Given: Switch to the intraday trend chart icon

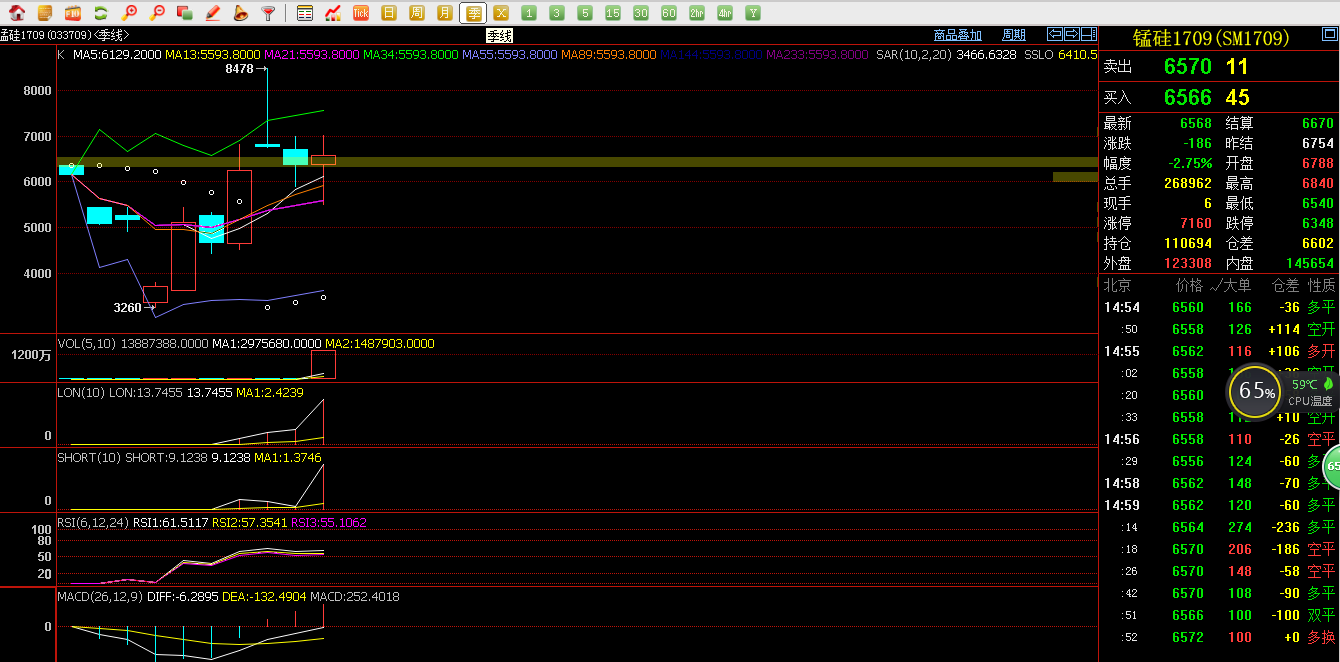Looking at the screenshot, I should pyautogui.click(x=333, y=13).
